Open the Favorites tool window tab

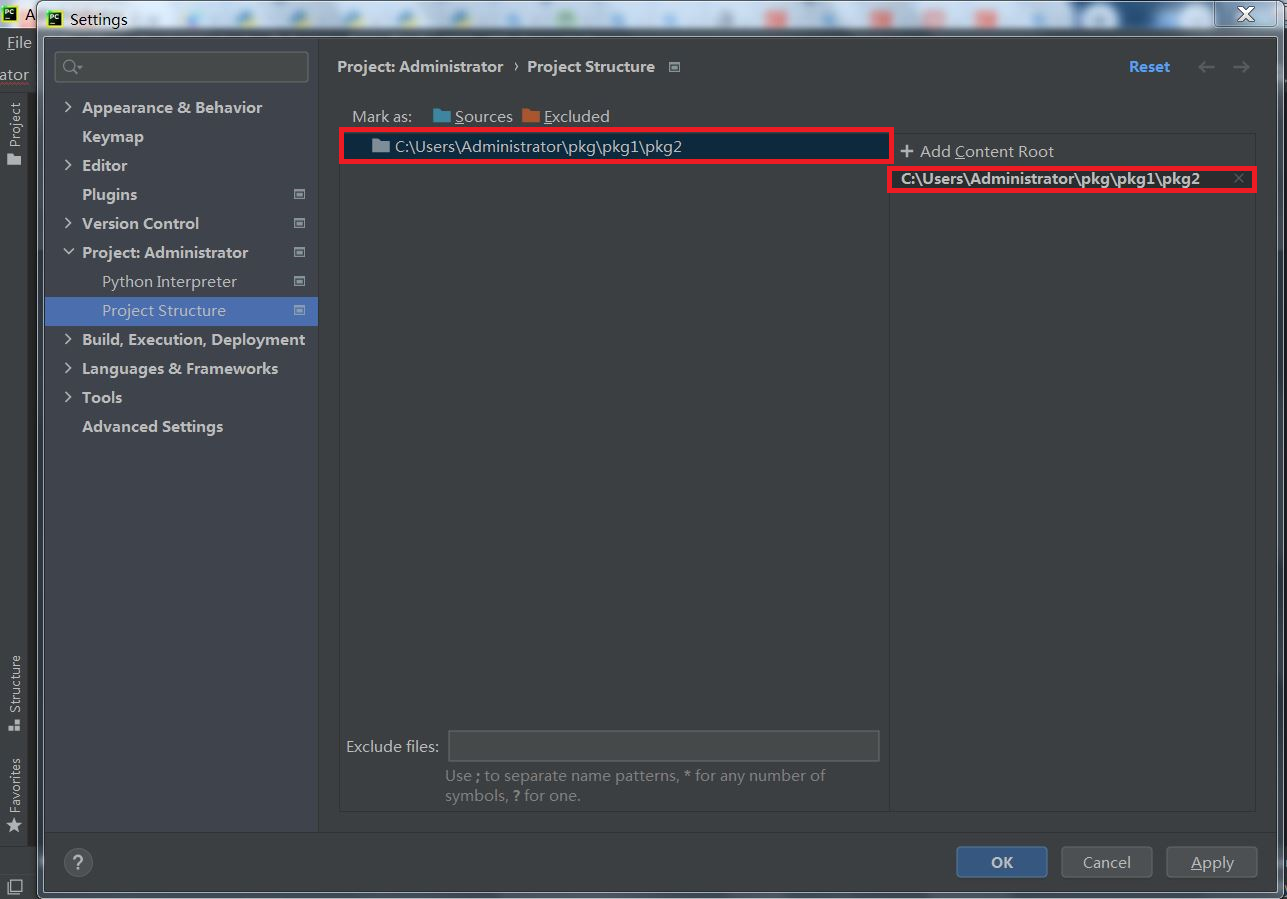[14, 795]
